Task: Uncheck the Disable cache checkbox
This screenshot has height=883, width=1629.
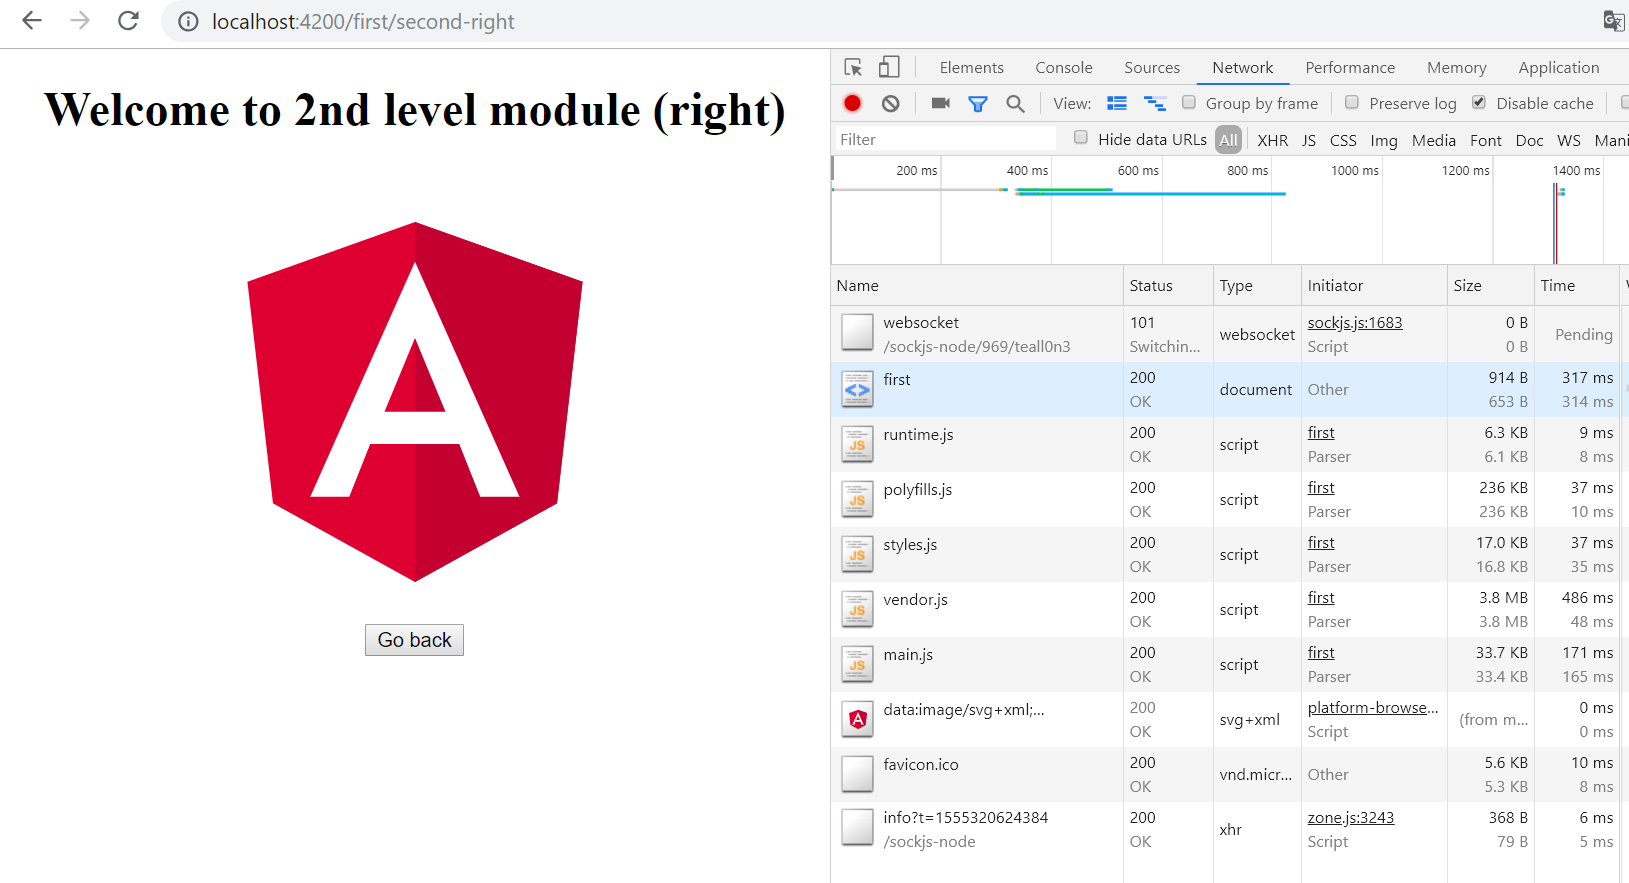Action: pos(1479,102)
